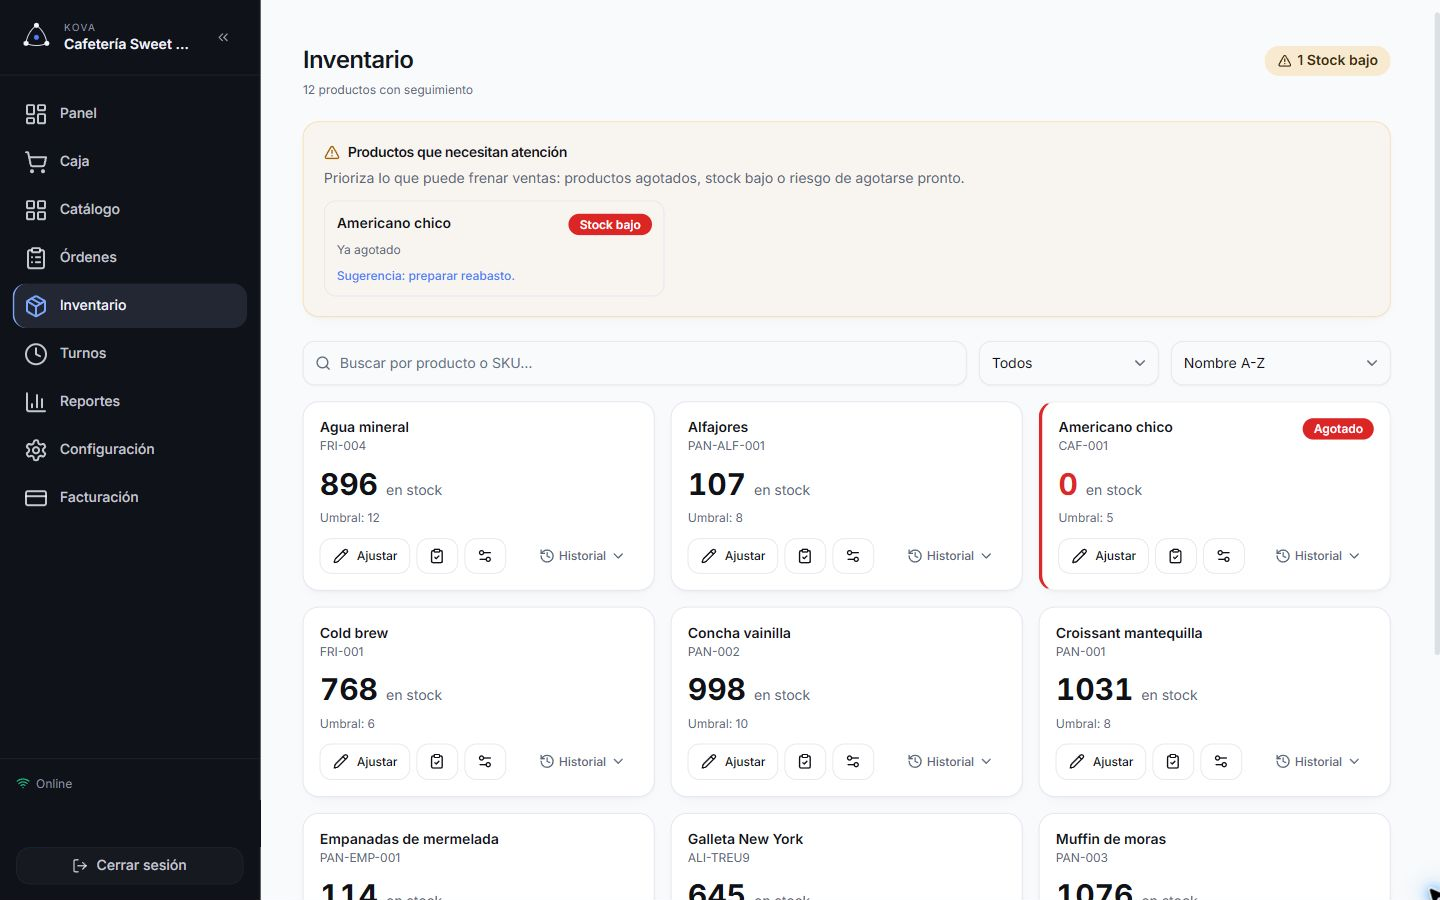Focus the Buscar por producto o SKU field
This screenshot has height=900, width=1440.
pyautogui.click(x=635, y=363)
